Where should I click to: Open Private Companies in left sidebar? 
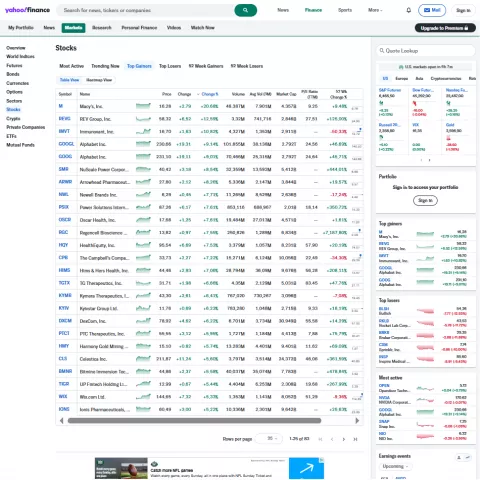click(25, 127)
